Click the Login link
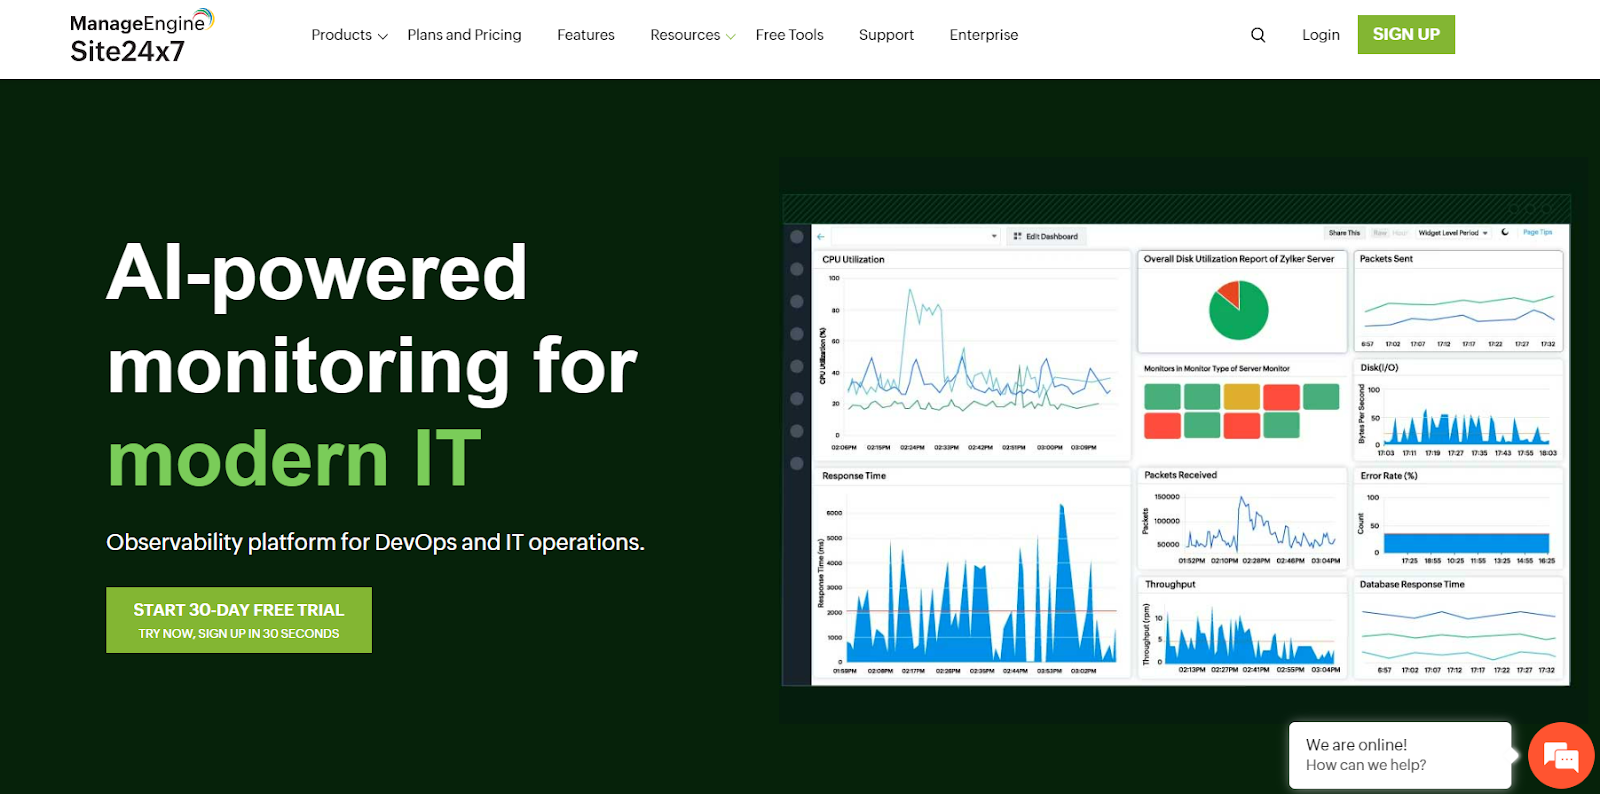This screenshot has height=794, width=1600. click(x=1321, y=35)
